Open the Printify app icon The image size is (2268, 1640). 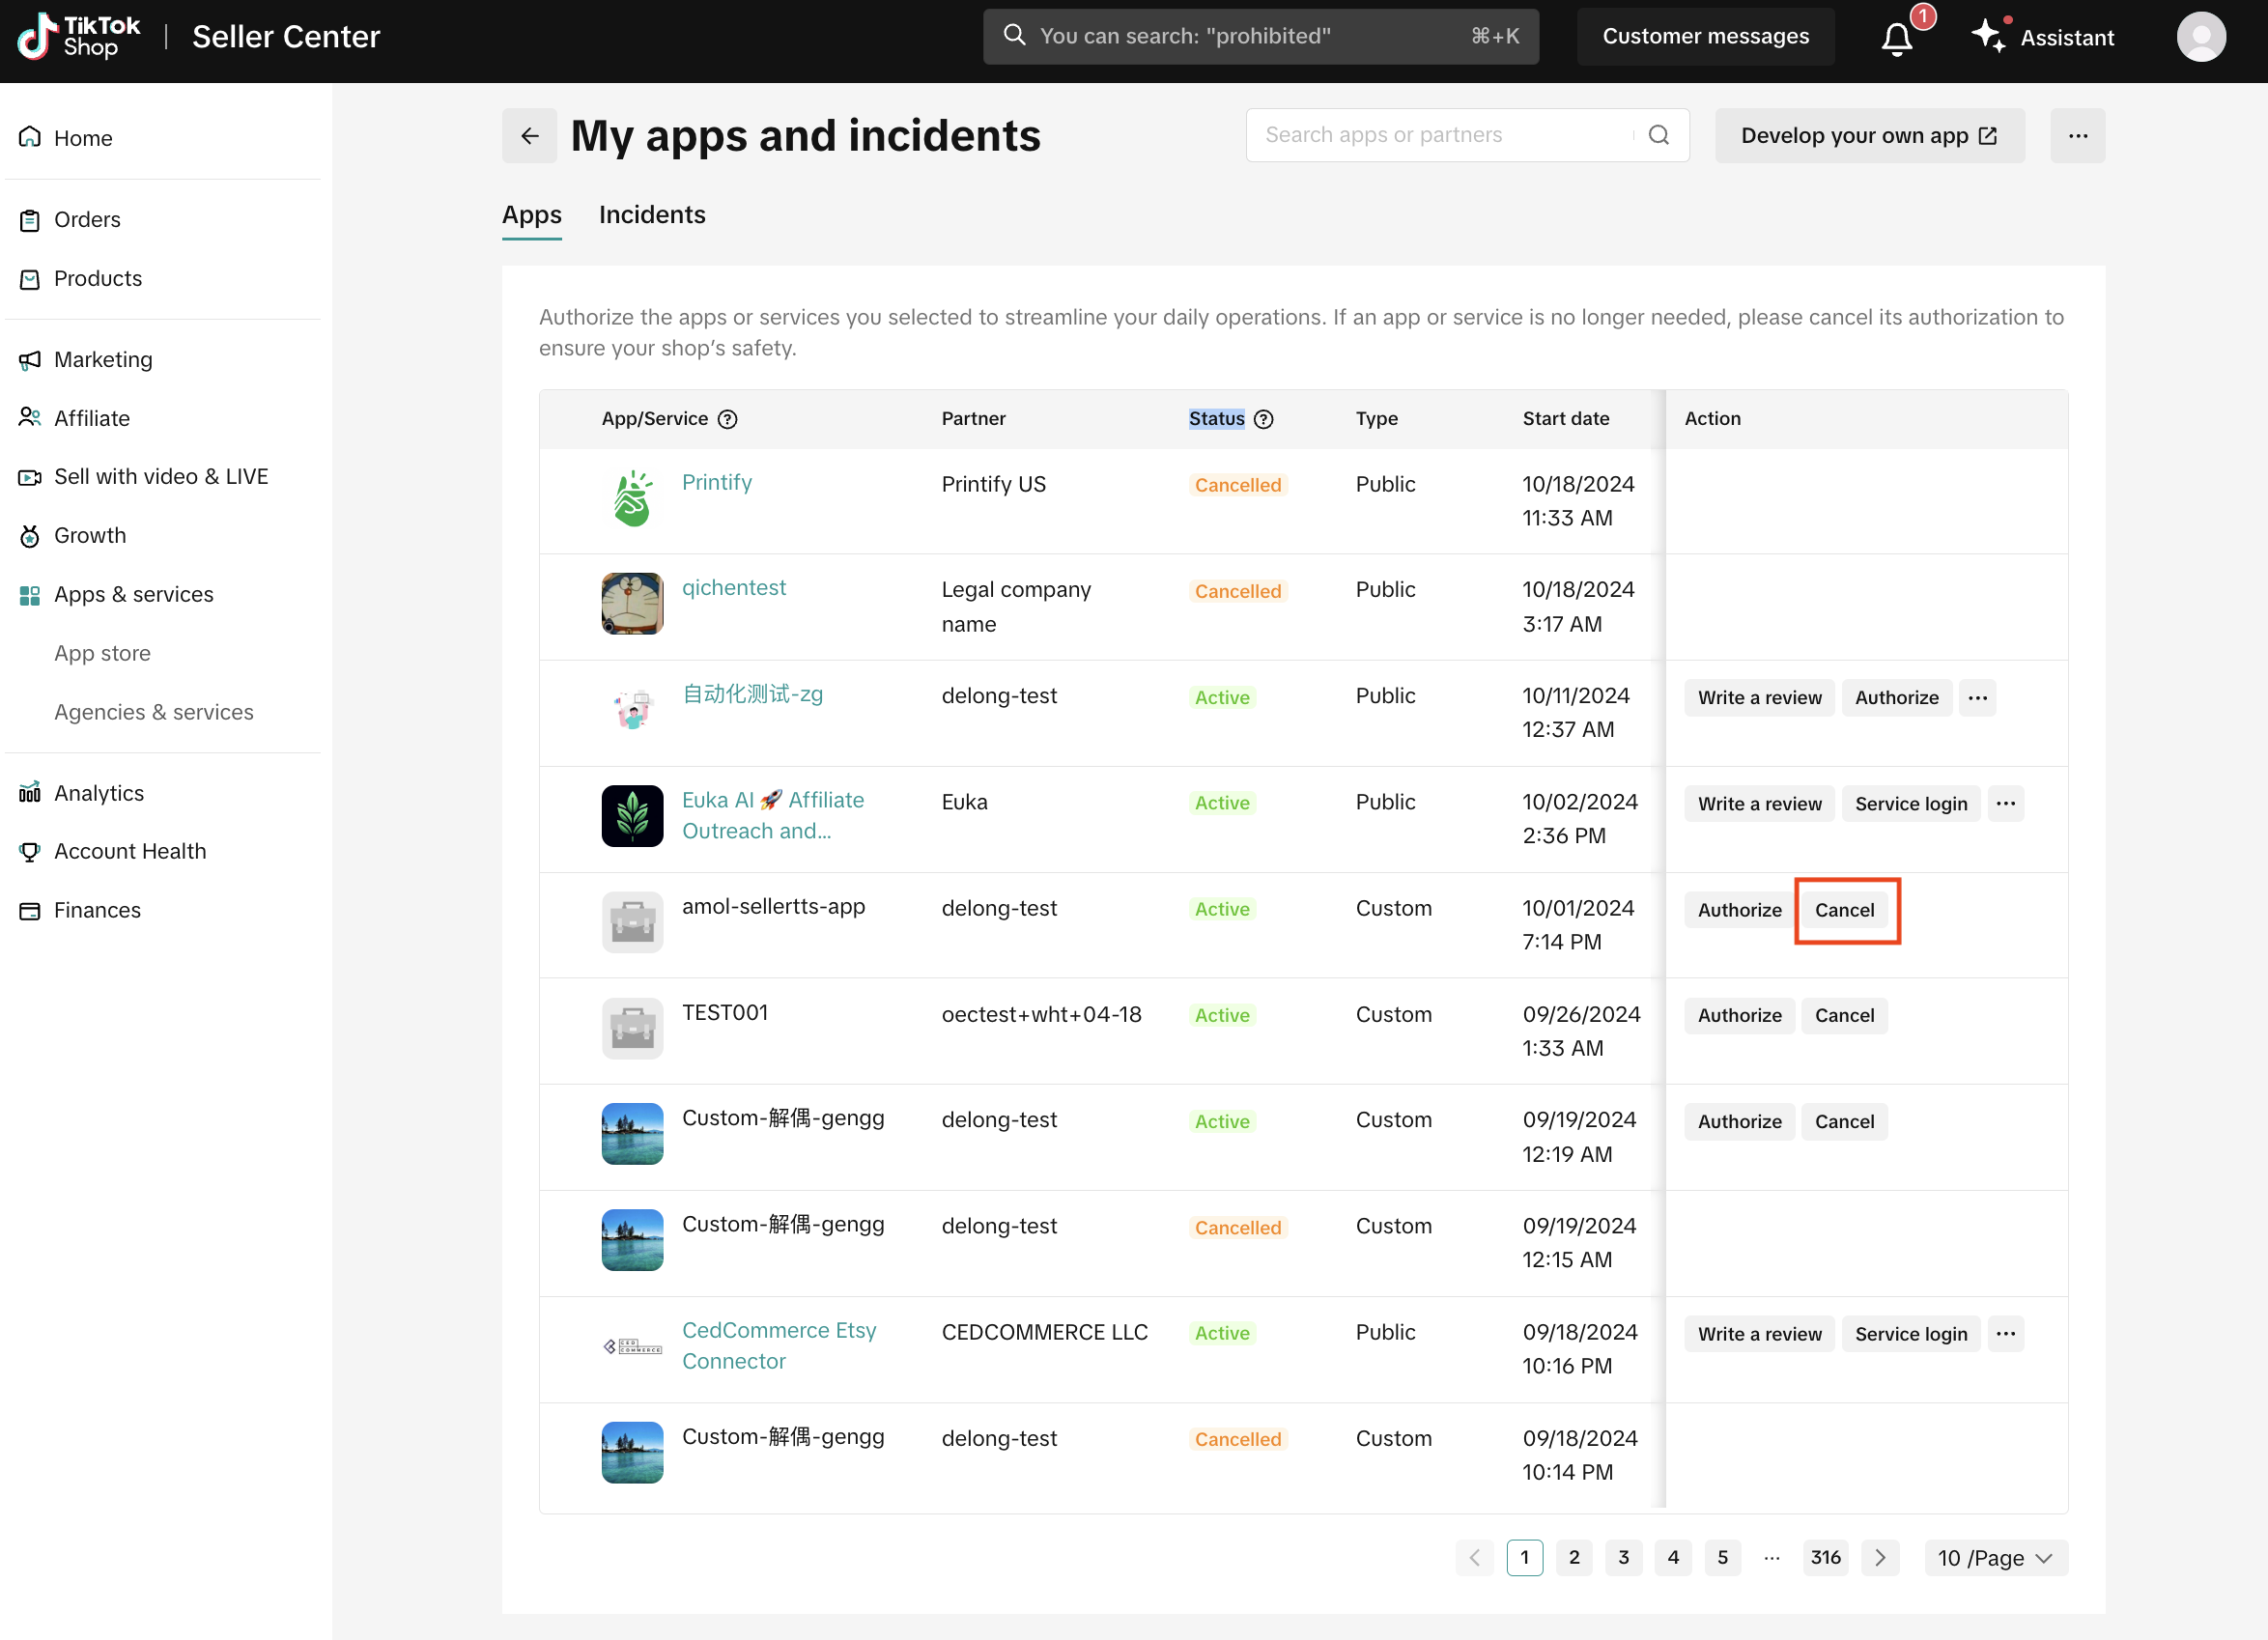(632, 498)
